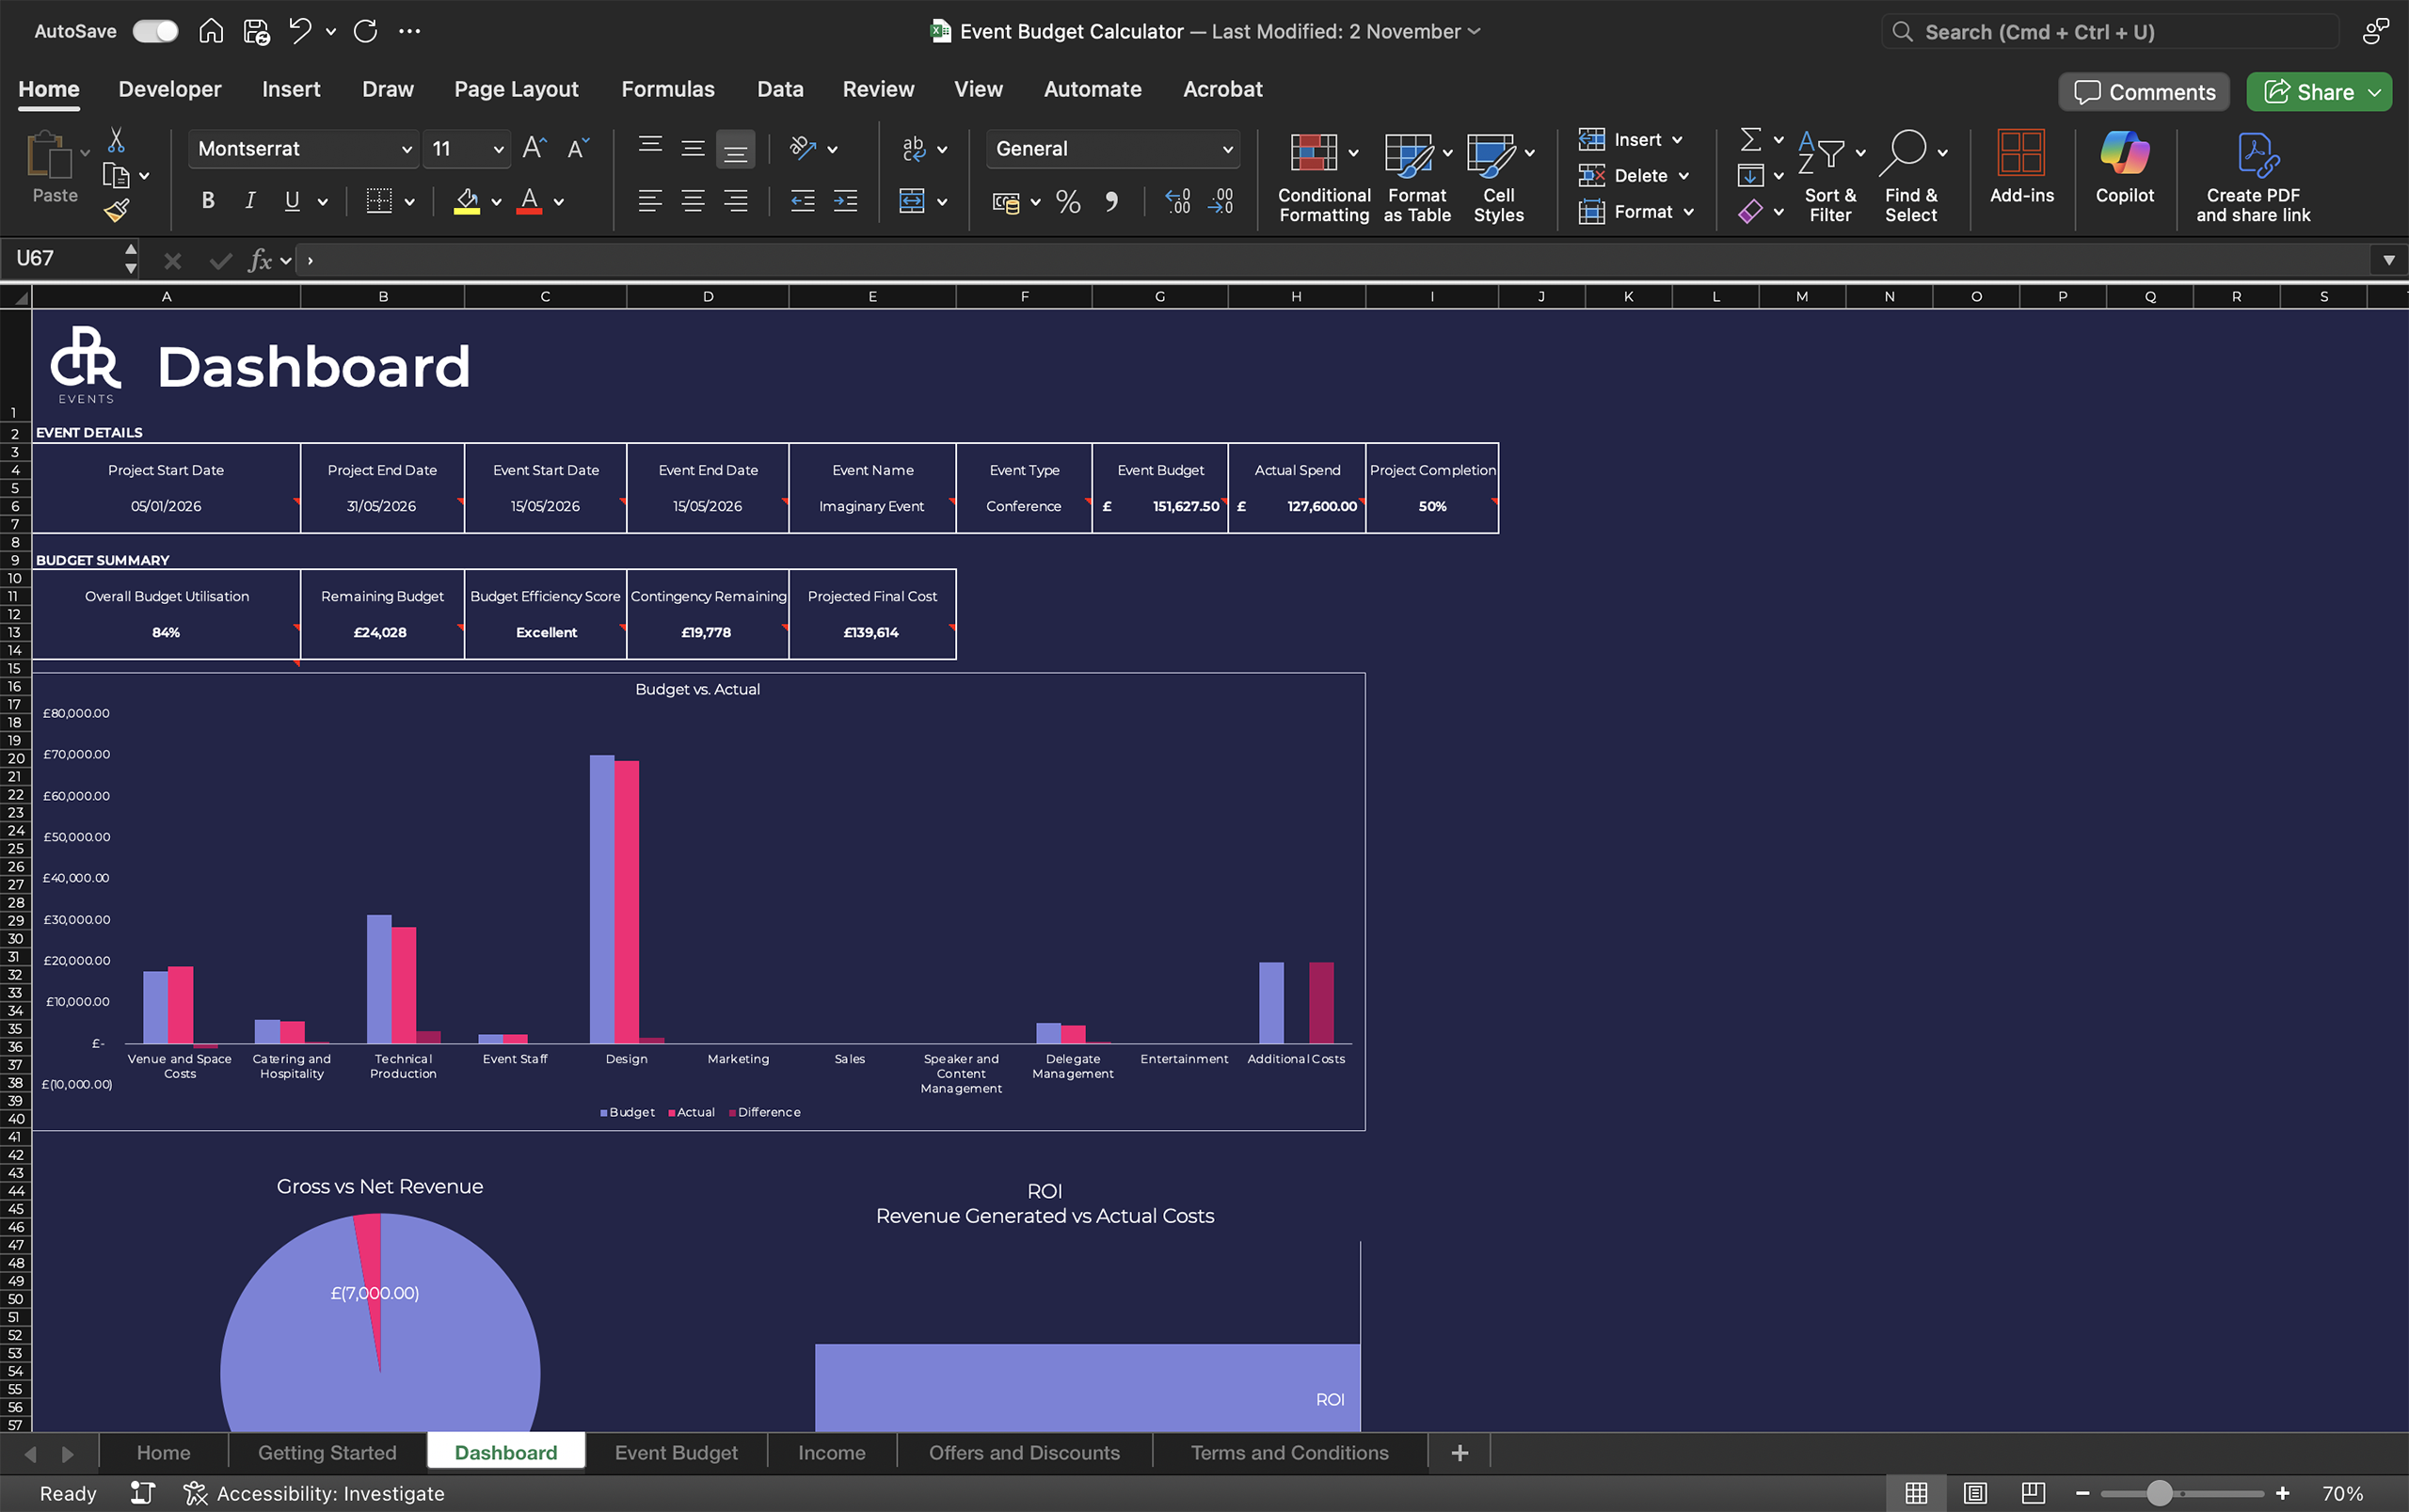Viewport: 2409px width, 1512px height.
Task: Toggle the AutoSave switch
Action: (155, 31)
